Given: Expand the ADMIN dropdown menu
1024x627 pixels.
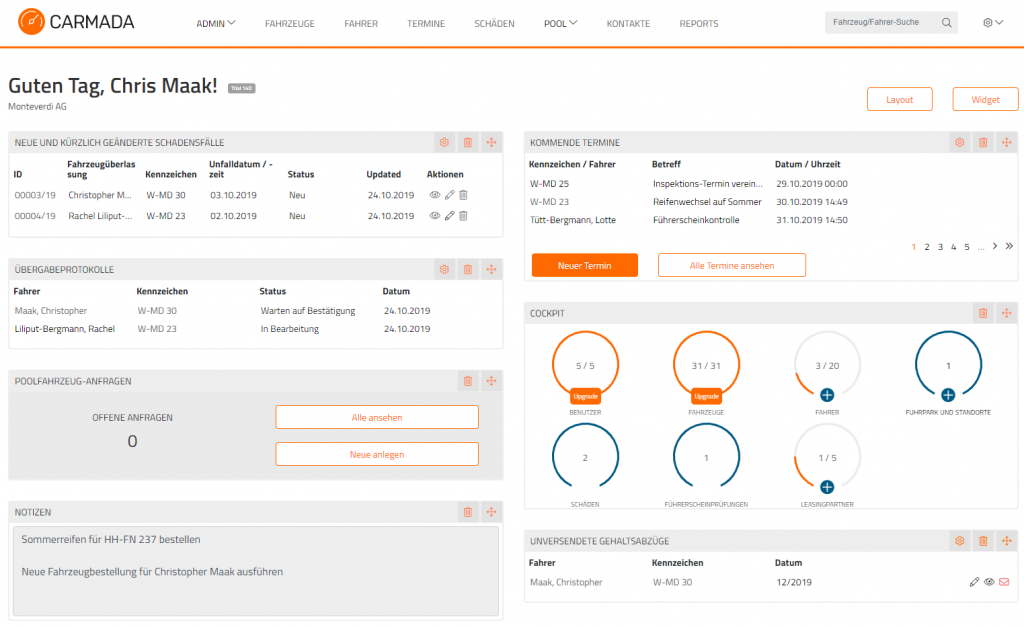Looking at the screenshot, I should click(216, 24).
